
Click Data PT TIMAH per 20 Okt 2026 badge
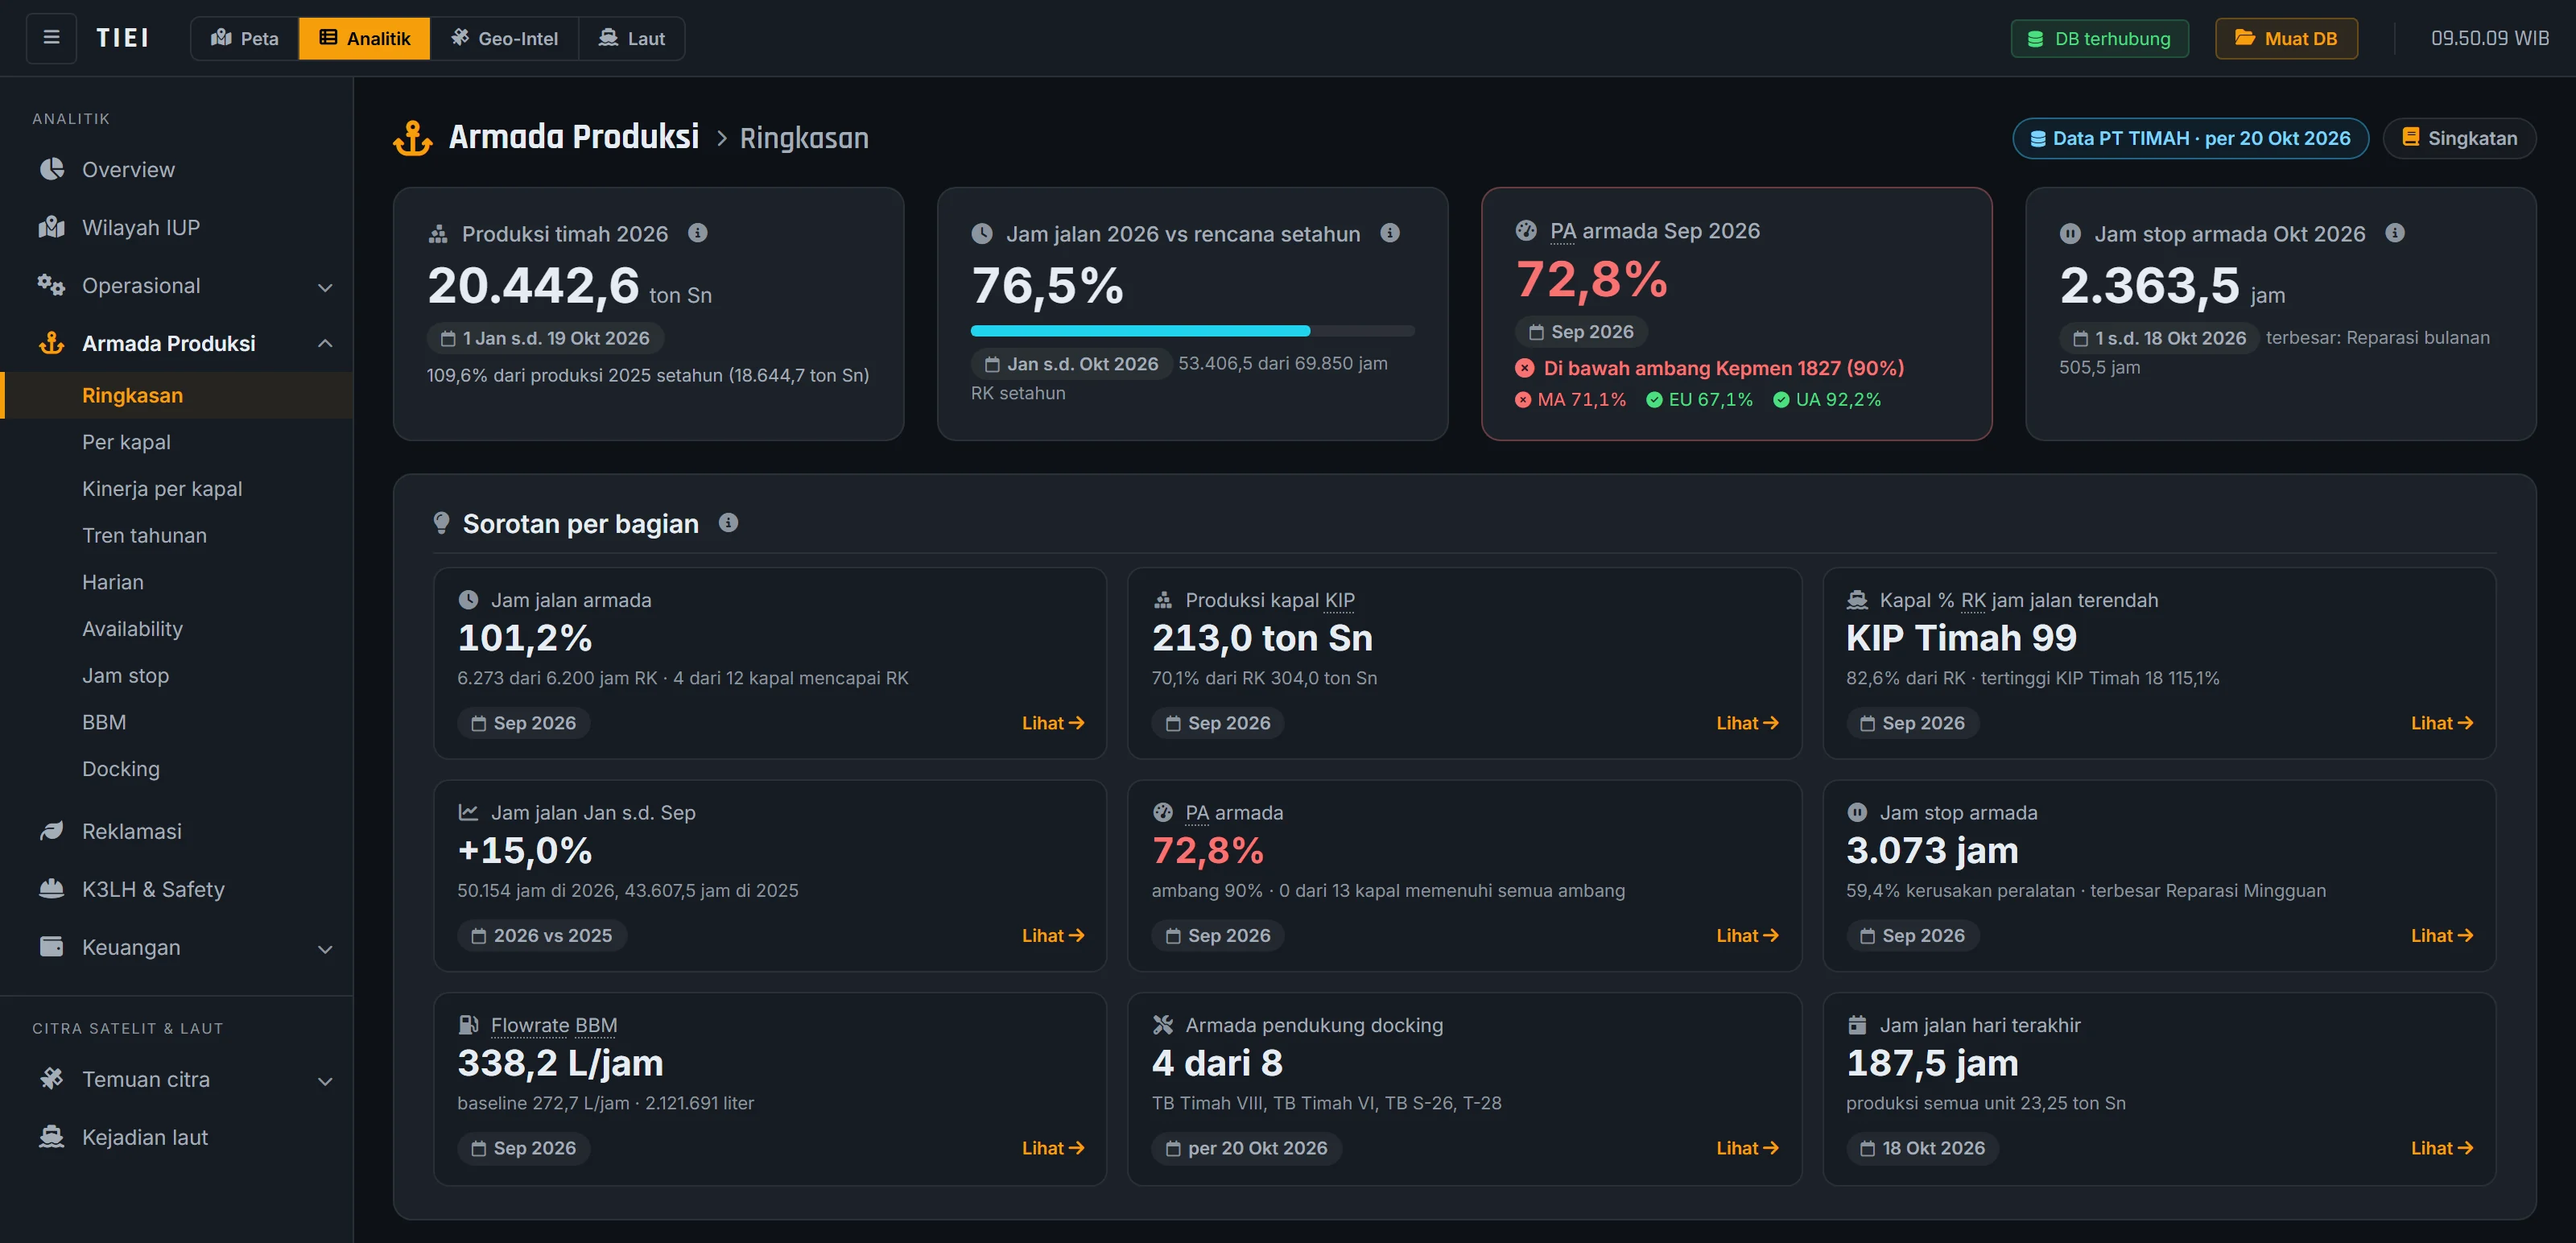2190,138
